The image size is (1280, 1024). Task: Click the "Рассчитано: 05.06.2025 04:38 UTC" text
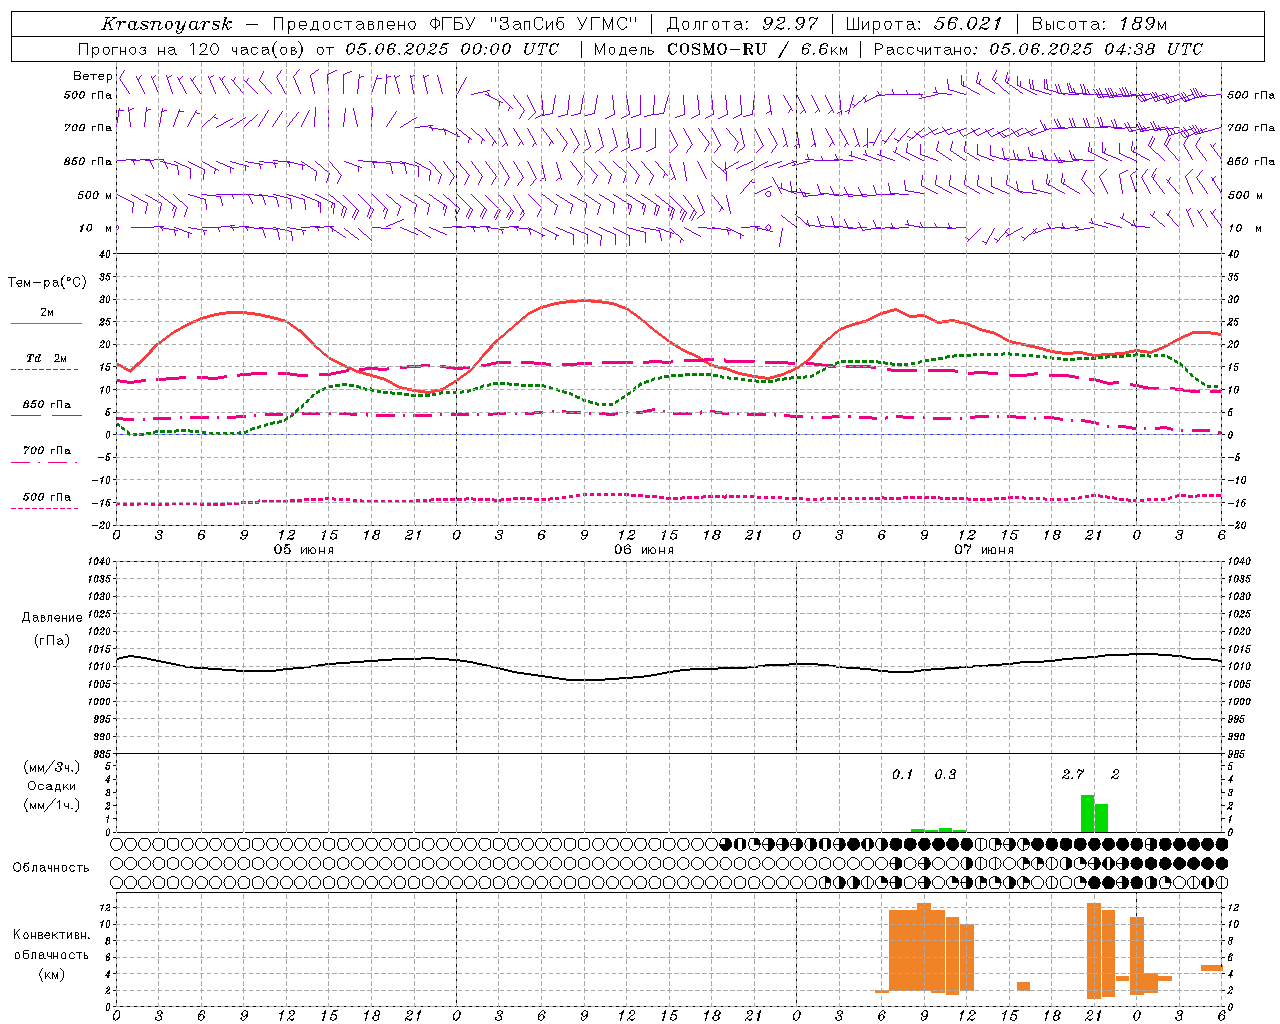tap(1038, 49)
